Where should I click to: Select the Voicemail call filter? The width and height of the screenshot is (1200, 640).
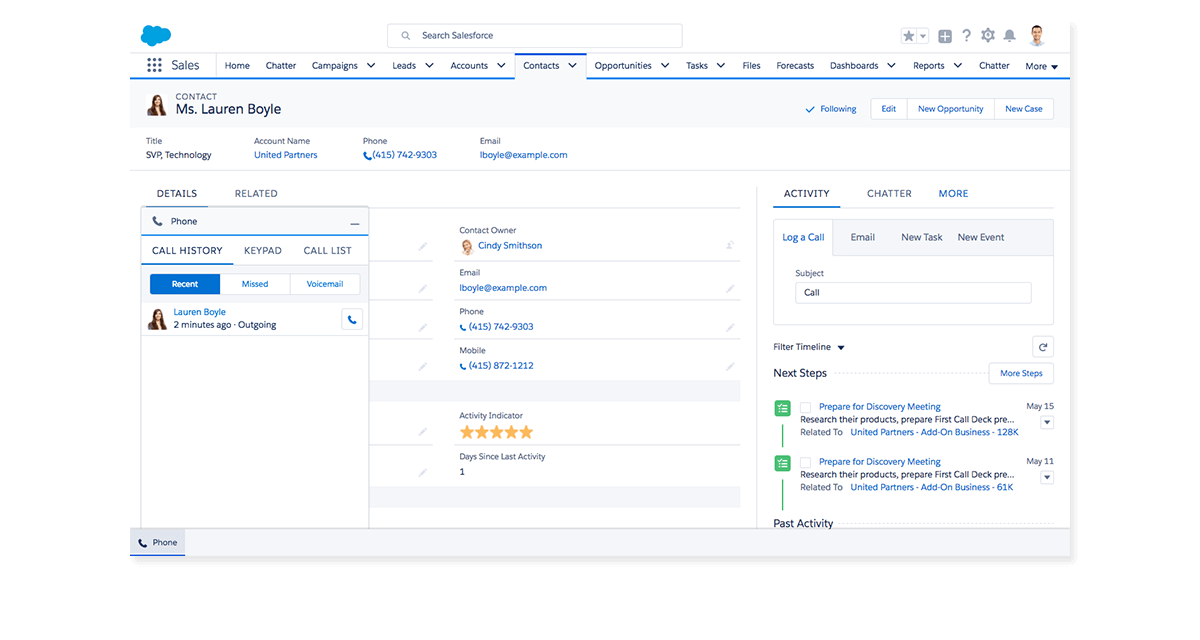click(325, 284)
